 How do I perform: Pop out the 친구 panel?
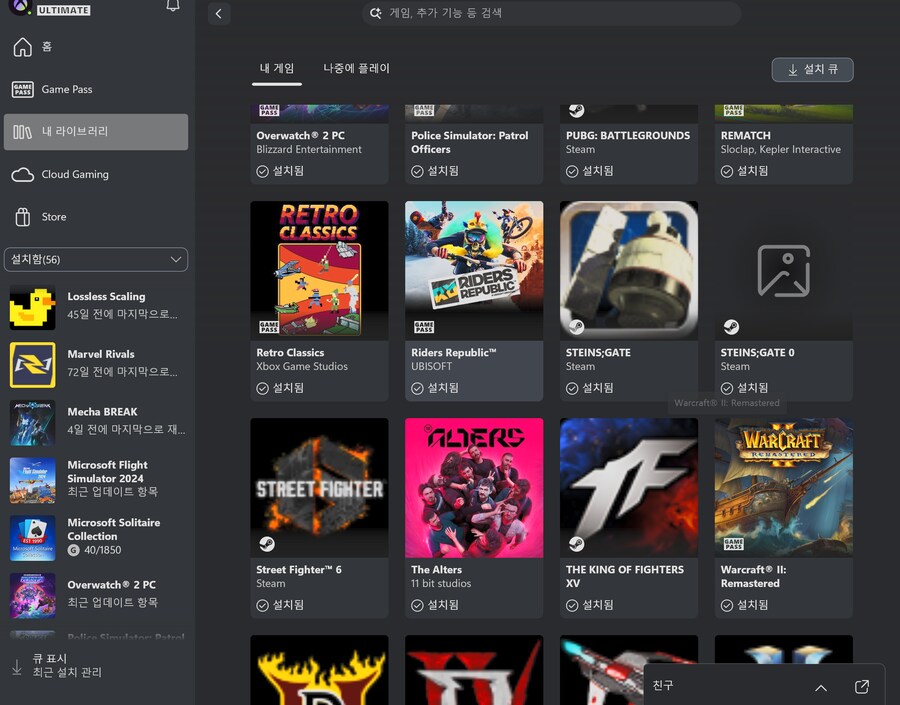[862, 687]
